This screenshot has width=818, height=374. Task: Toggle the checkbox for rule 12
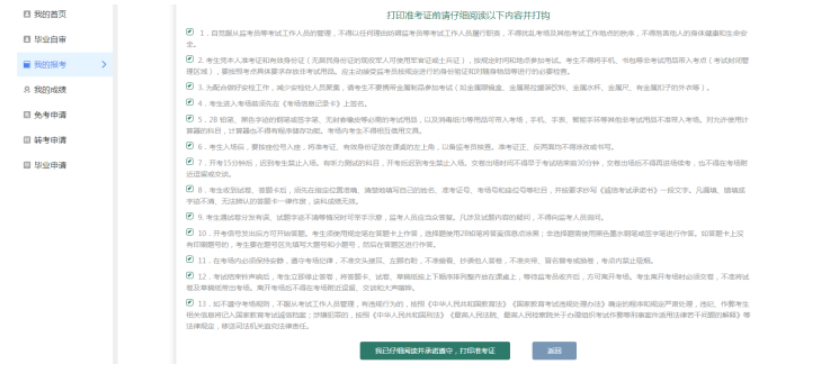click(190, 275)
